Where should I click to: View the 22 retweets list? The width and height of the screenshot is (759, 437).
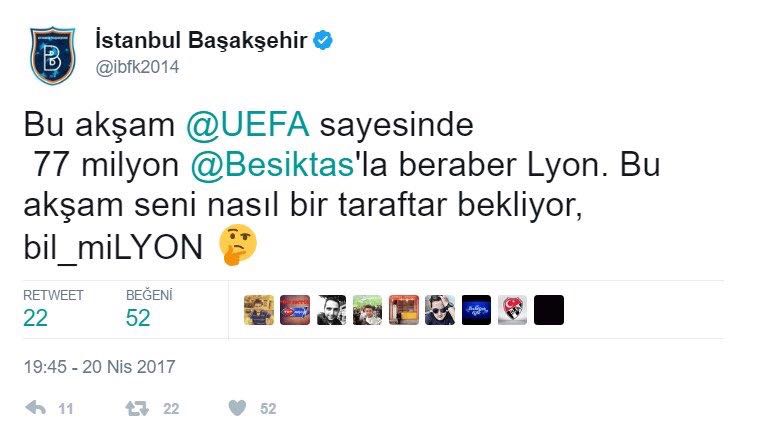coord(53,308)
